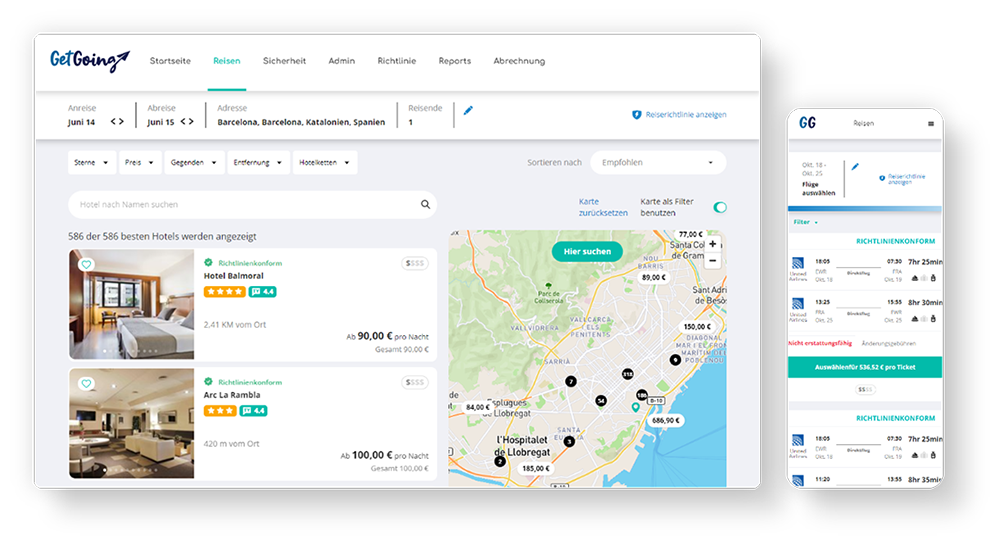The image size is (1000, 545).
Task: Toggle the 'Karte als Filter benutzen' switch
Action: [x=720, y=207]
